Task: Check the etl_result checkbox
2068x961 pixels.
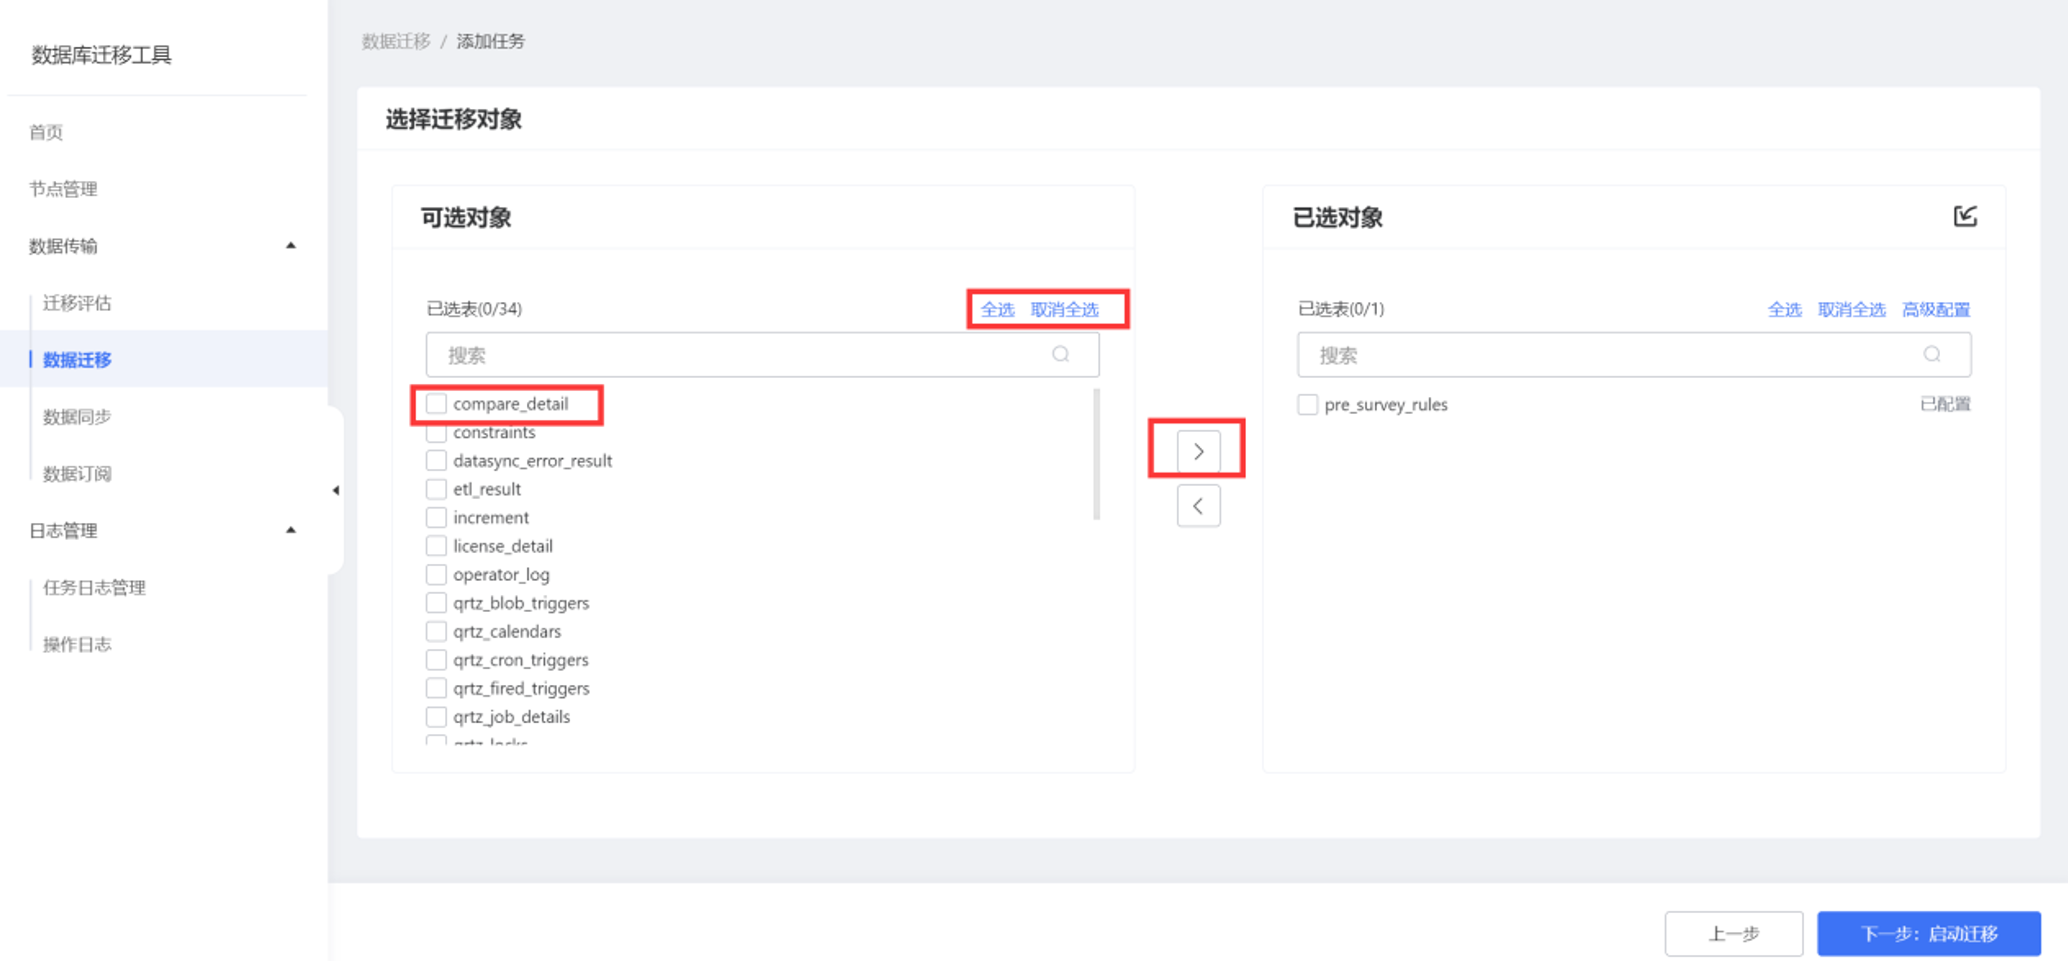Action: 436,489
